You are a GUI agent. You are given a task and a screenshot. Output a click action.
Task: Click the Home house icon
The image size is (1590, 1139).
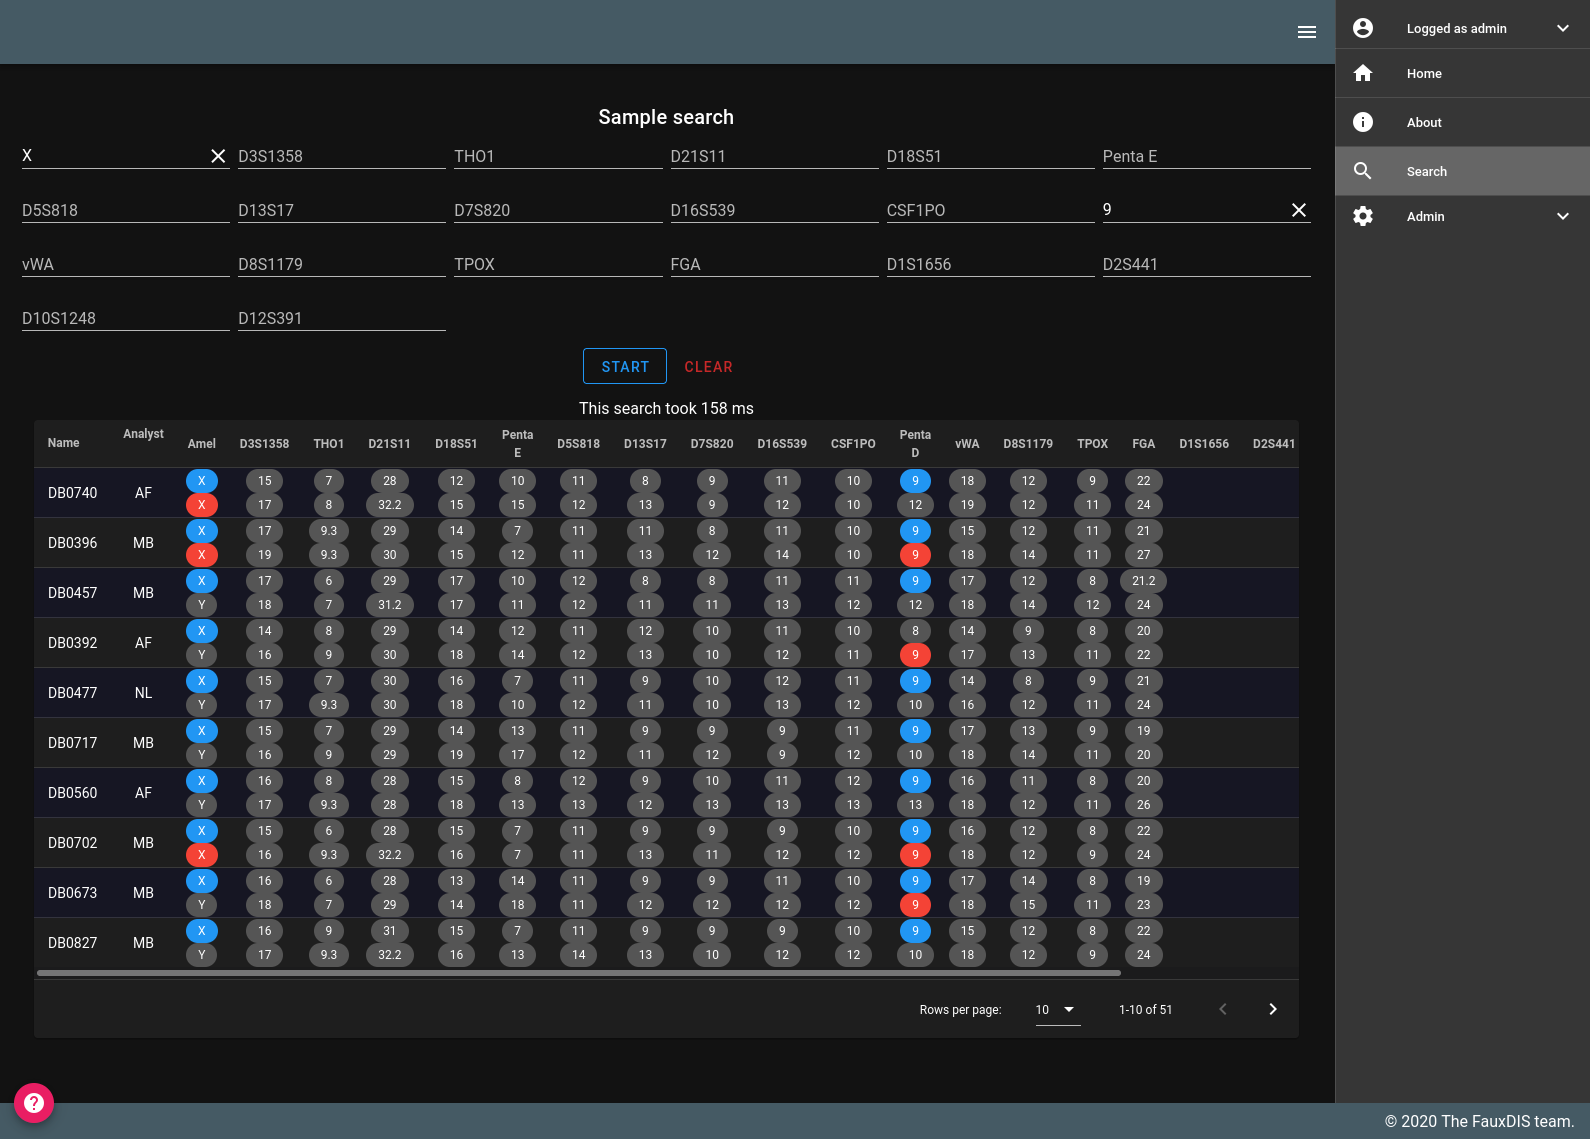[x=1363, y=73]
